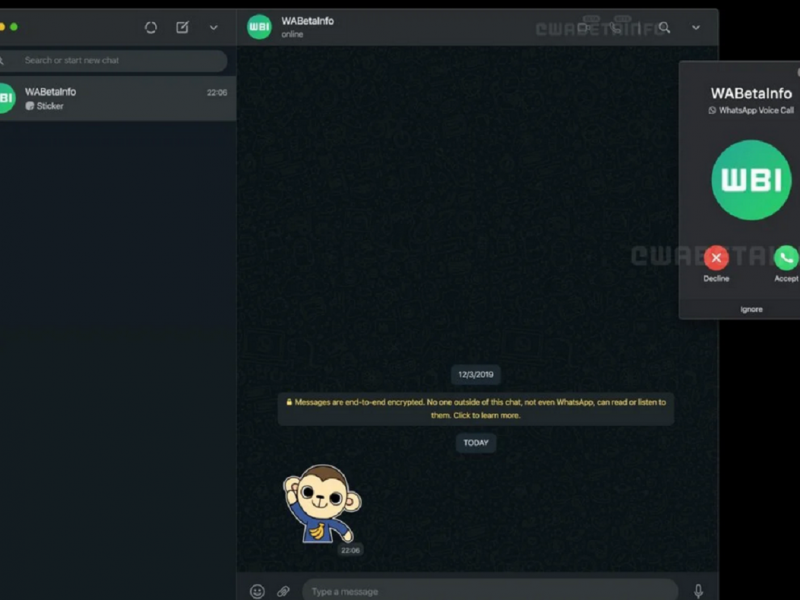Click the TODAY date badge
Screen dimensions: 800x600
click(476, 443)
